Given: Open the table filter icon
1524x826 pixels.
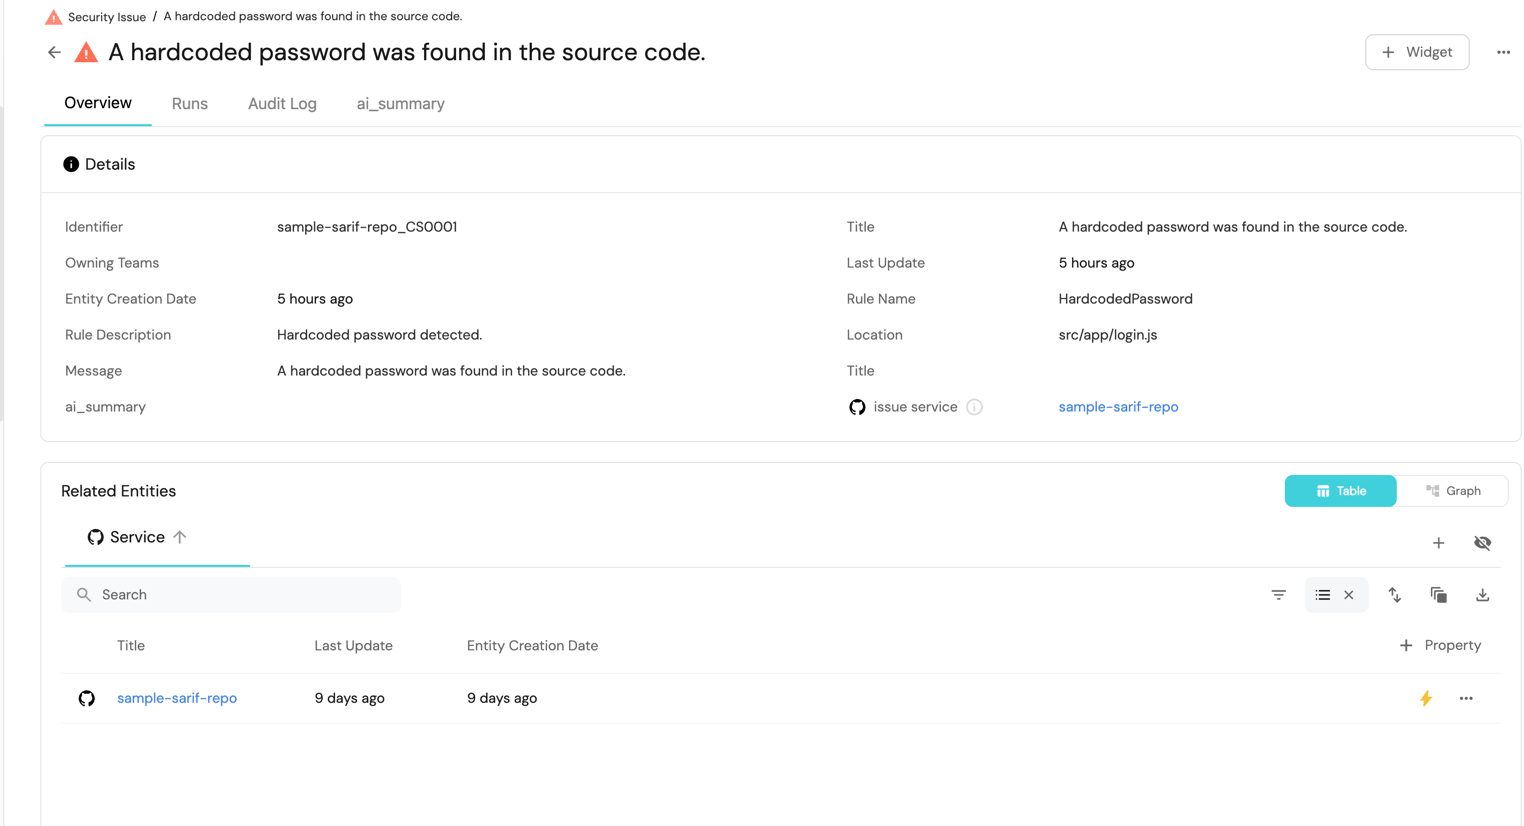Looking at the screenshot, I should coord(1278,595).
